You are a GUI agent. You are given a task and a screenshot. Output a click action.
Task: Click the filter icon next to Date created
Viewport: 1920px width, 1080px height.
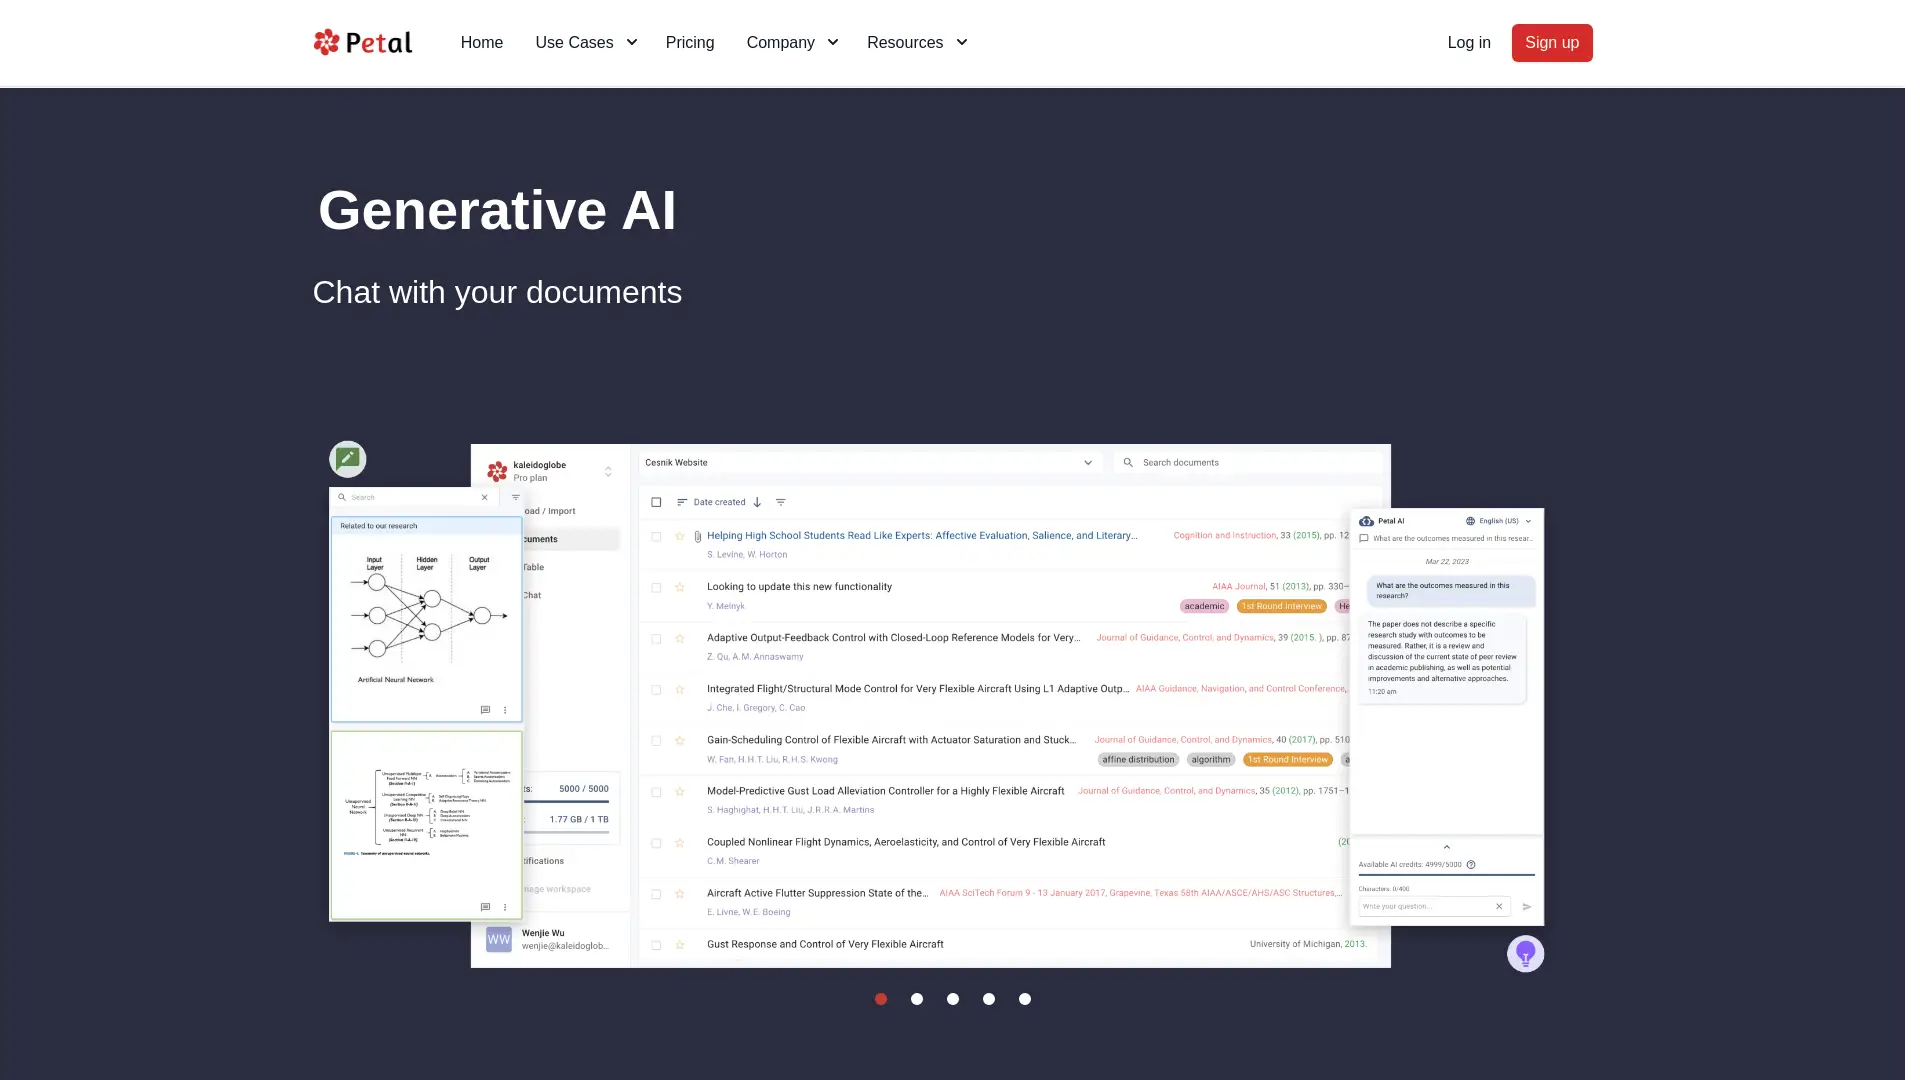pyautogui.click(x=781, y=502)
